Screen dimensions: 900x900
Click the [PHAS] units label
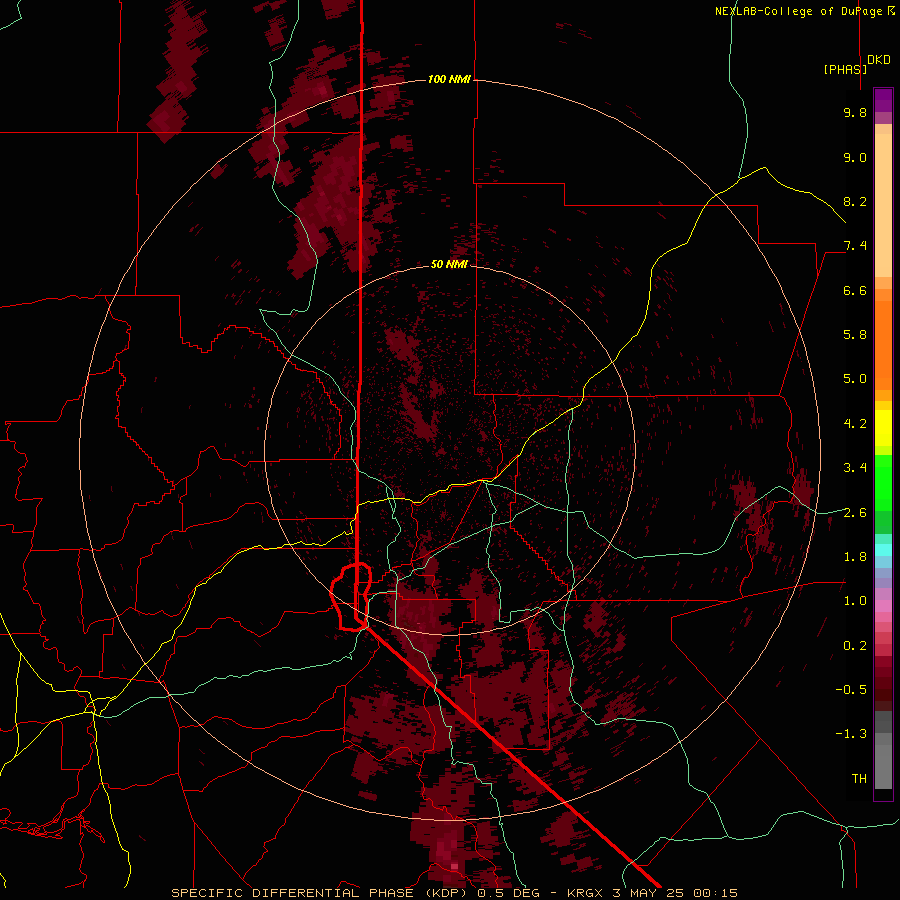coord(845,69)
